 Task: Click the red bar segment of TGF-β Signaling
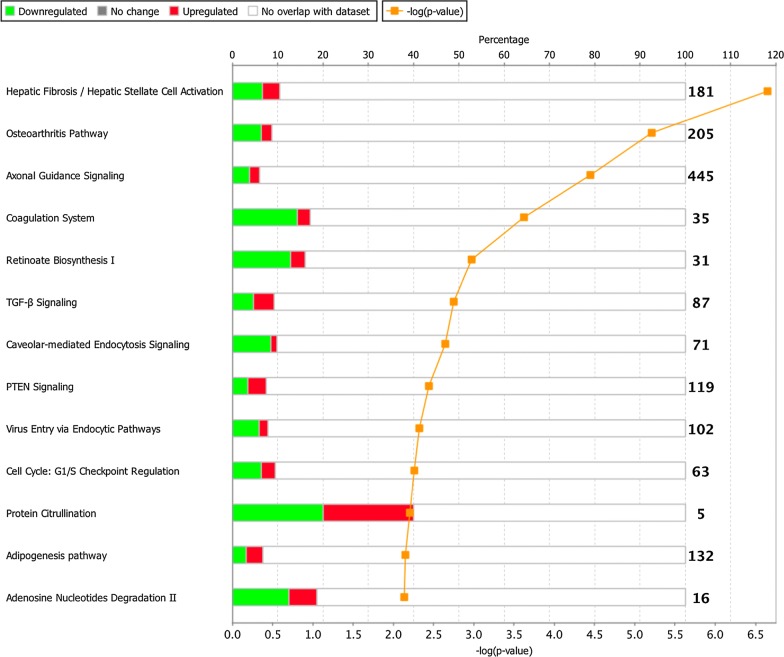click(264, 302)
